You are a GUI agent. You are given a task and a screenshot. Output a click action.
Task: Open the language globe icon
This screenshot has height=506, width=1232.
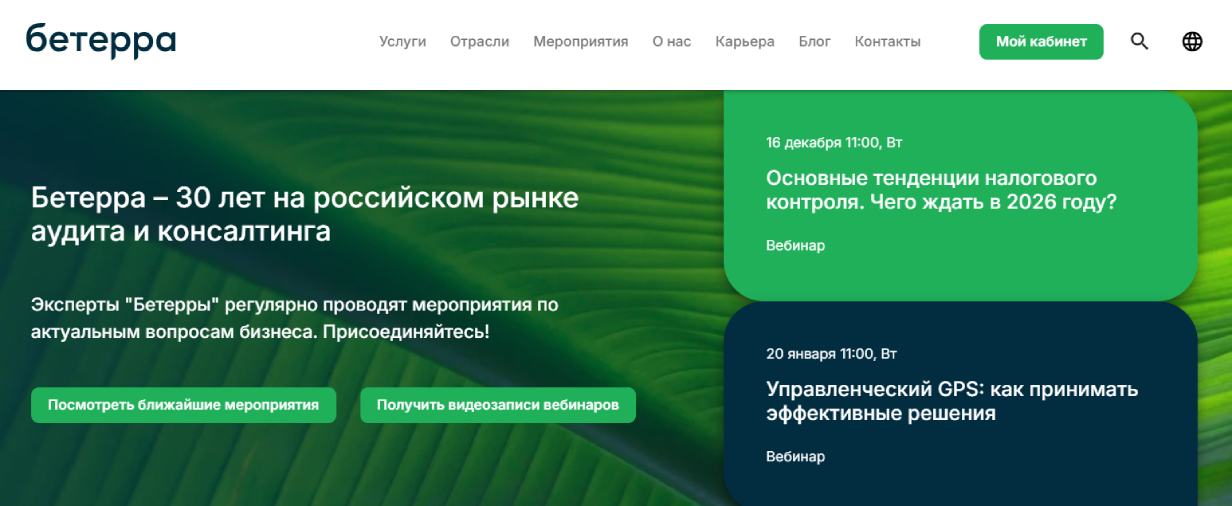1192,41
